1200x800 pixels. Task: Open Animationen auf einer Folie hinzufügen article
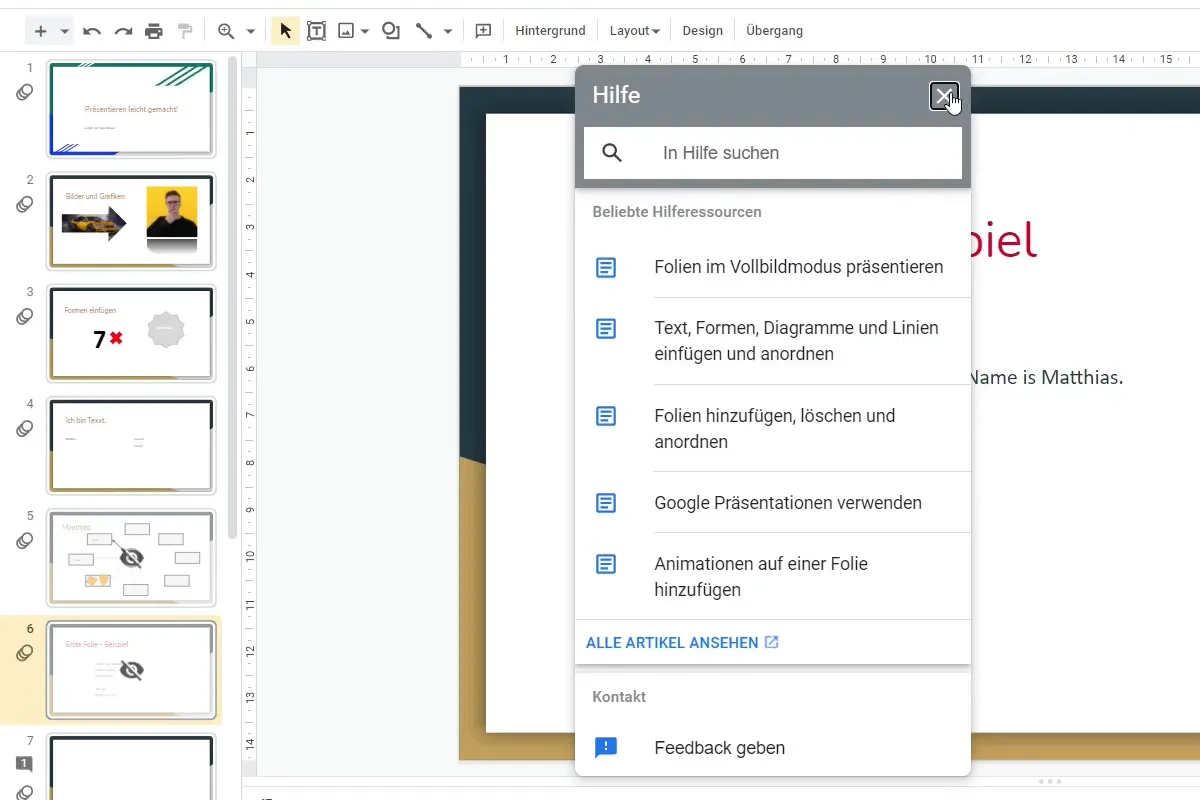pyautogui.click(x=773, y=576)
